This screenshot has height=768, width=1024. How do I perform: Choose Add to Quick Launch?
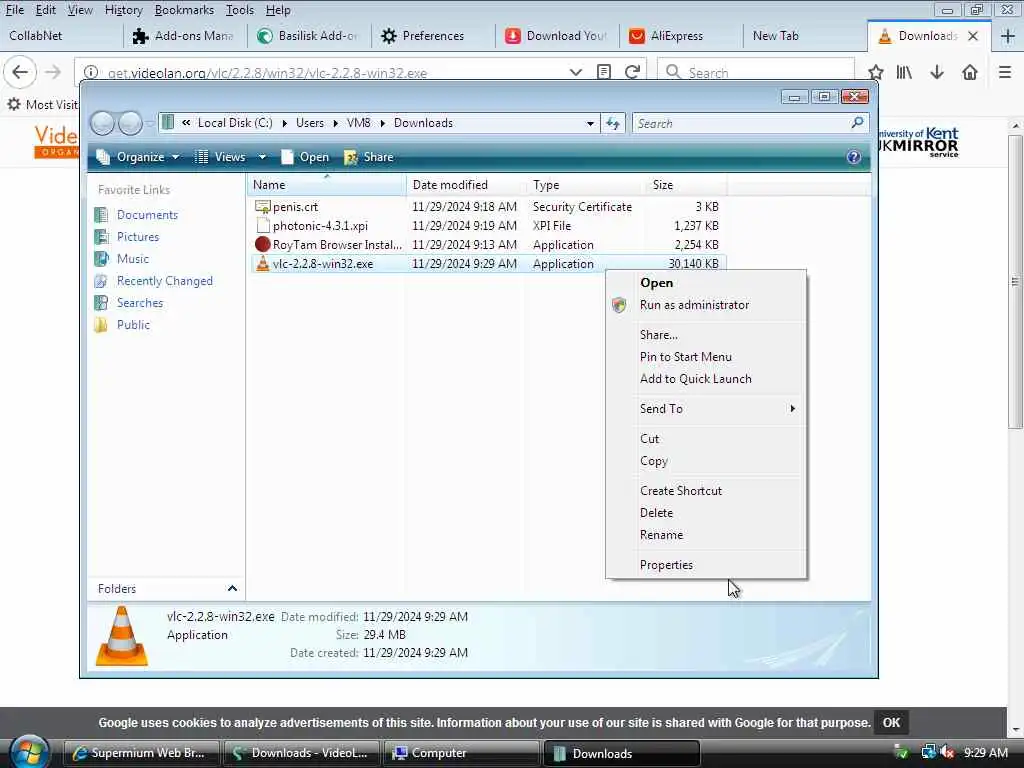[x=707, y=379]
